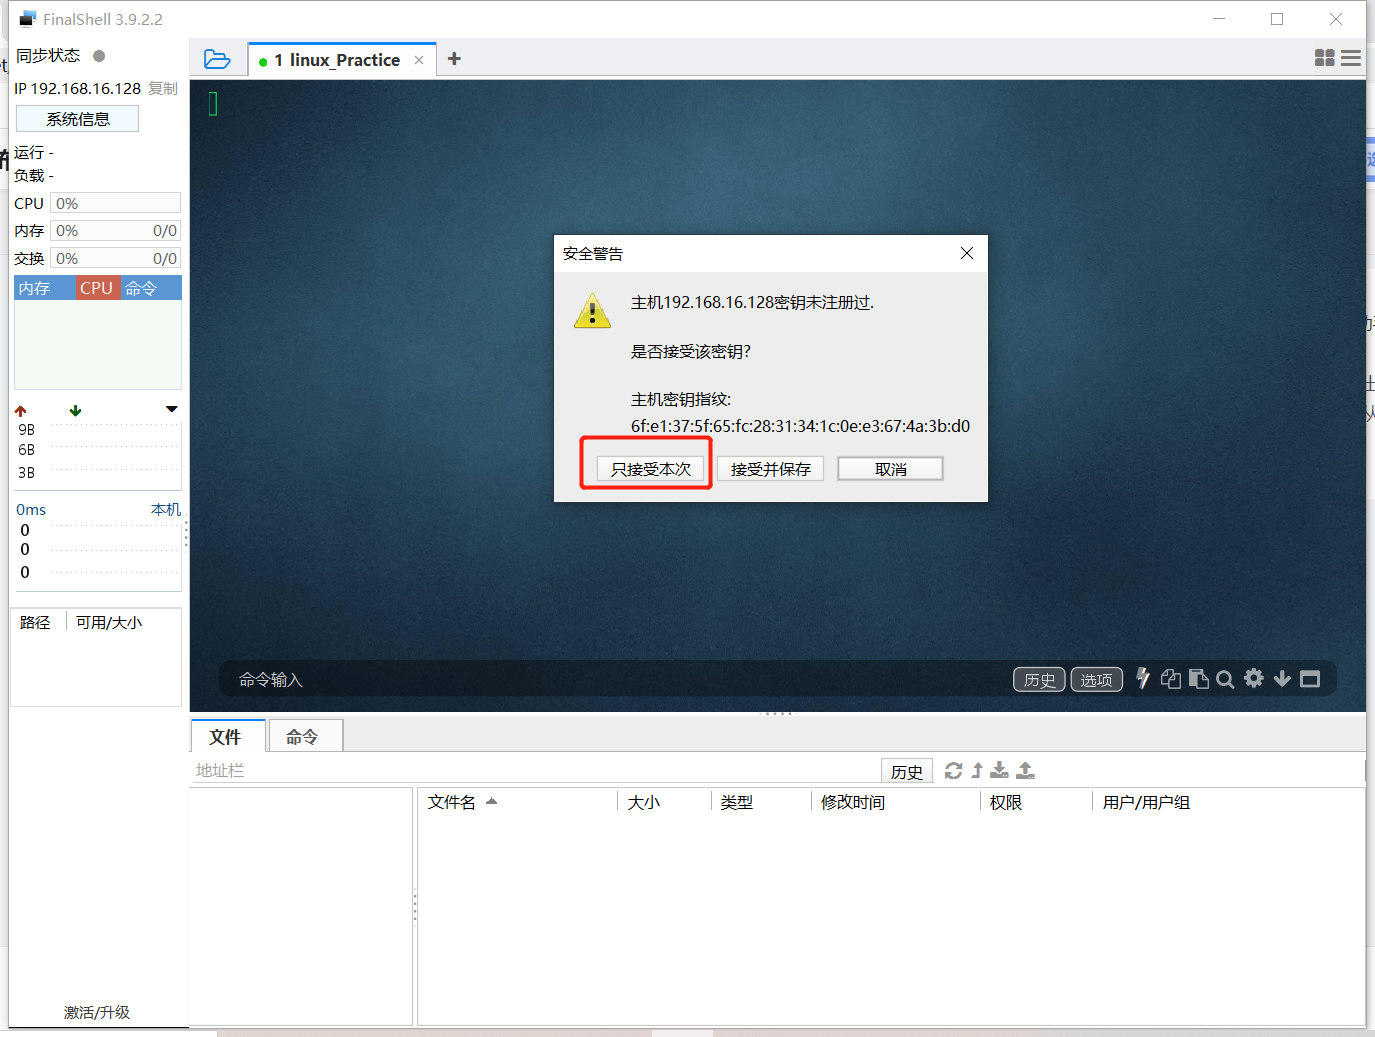1375x1037 pixels.
Task: Select the linux_Practice session tab
Action: [335, 59]
